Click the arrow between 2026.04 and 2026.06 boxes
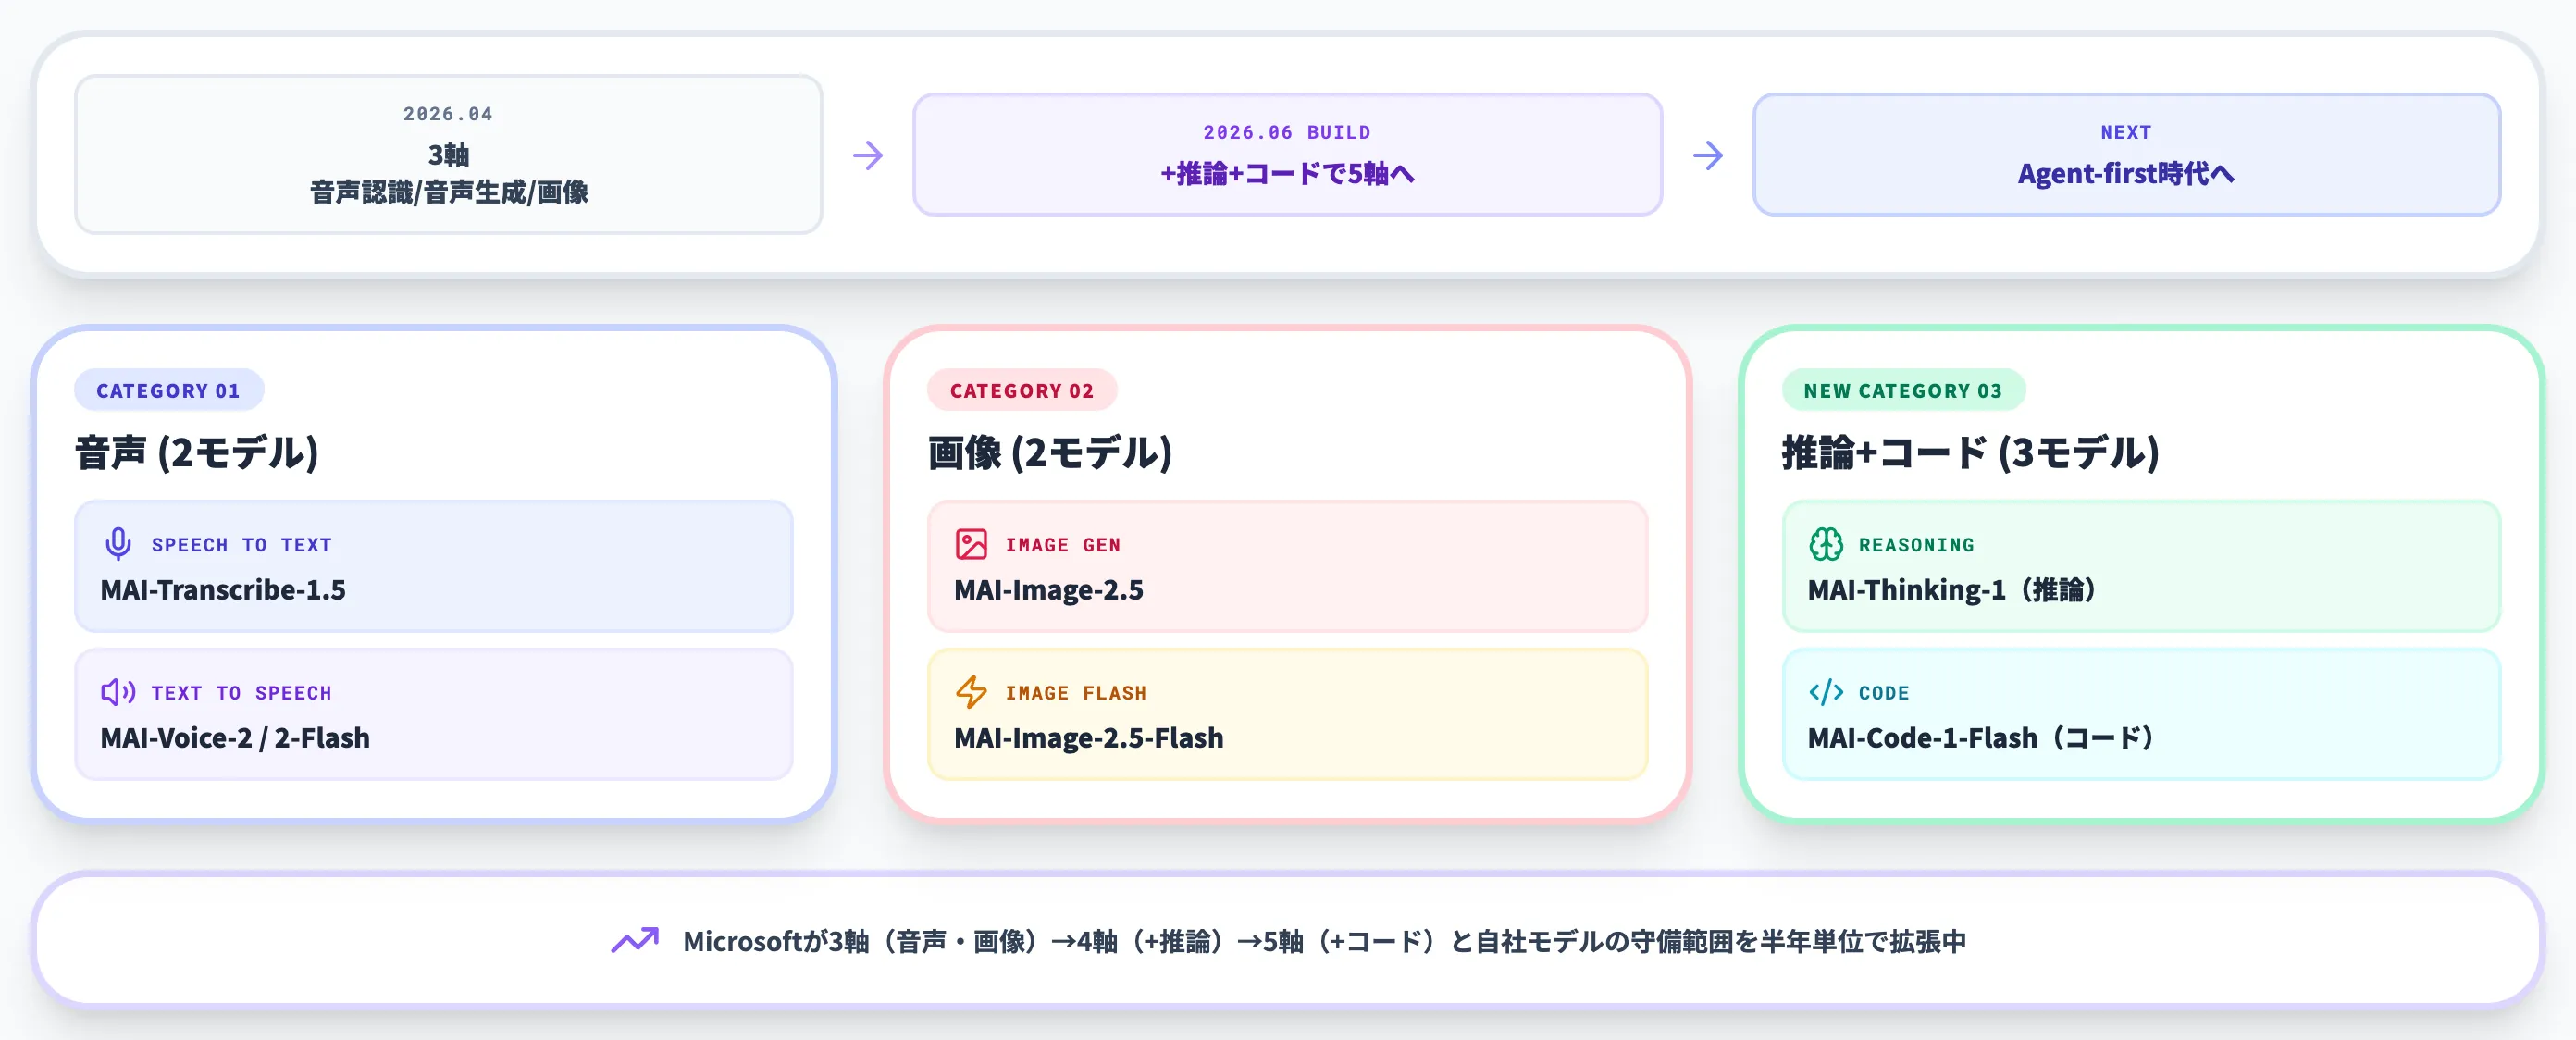 pos(868,155)
